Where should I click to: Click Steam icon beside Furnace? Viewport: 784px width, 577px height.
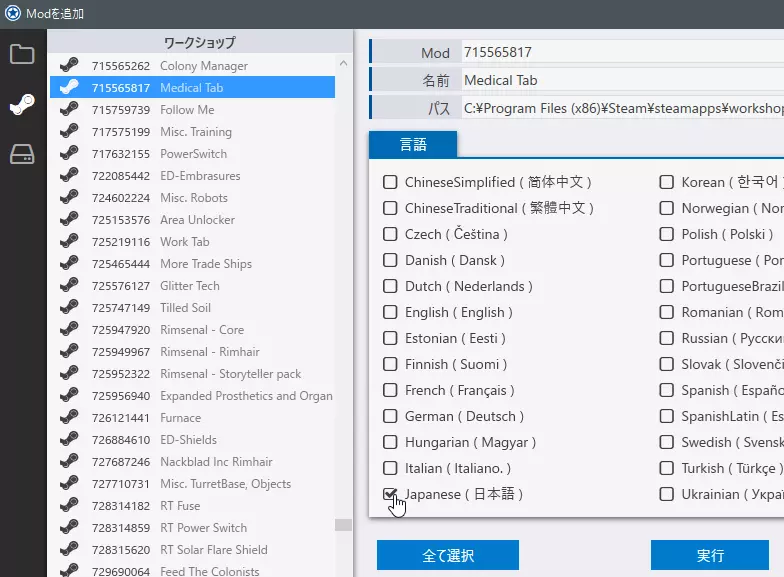coord(69,418)
